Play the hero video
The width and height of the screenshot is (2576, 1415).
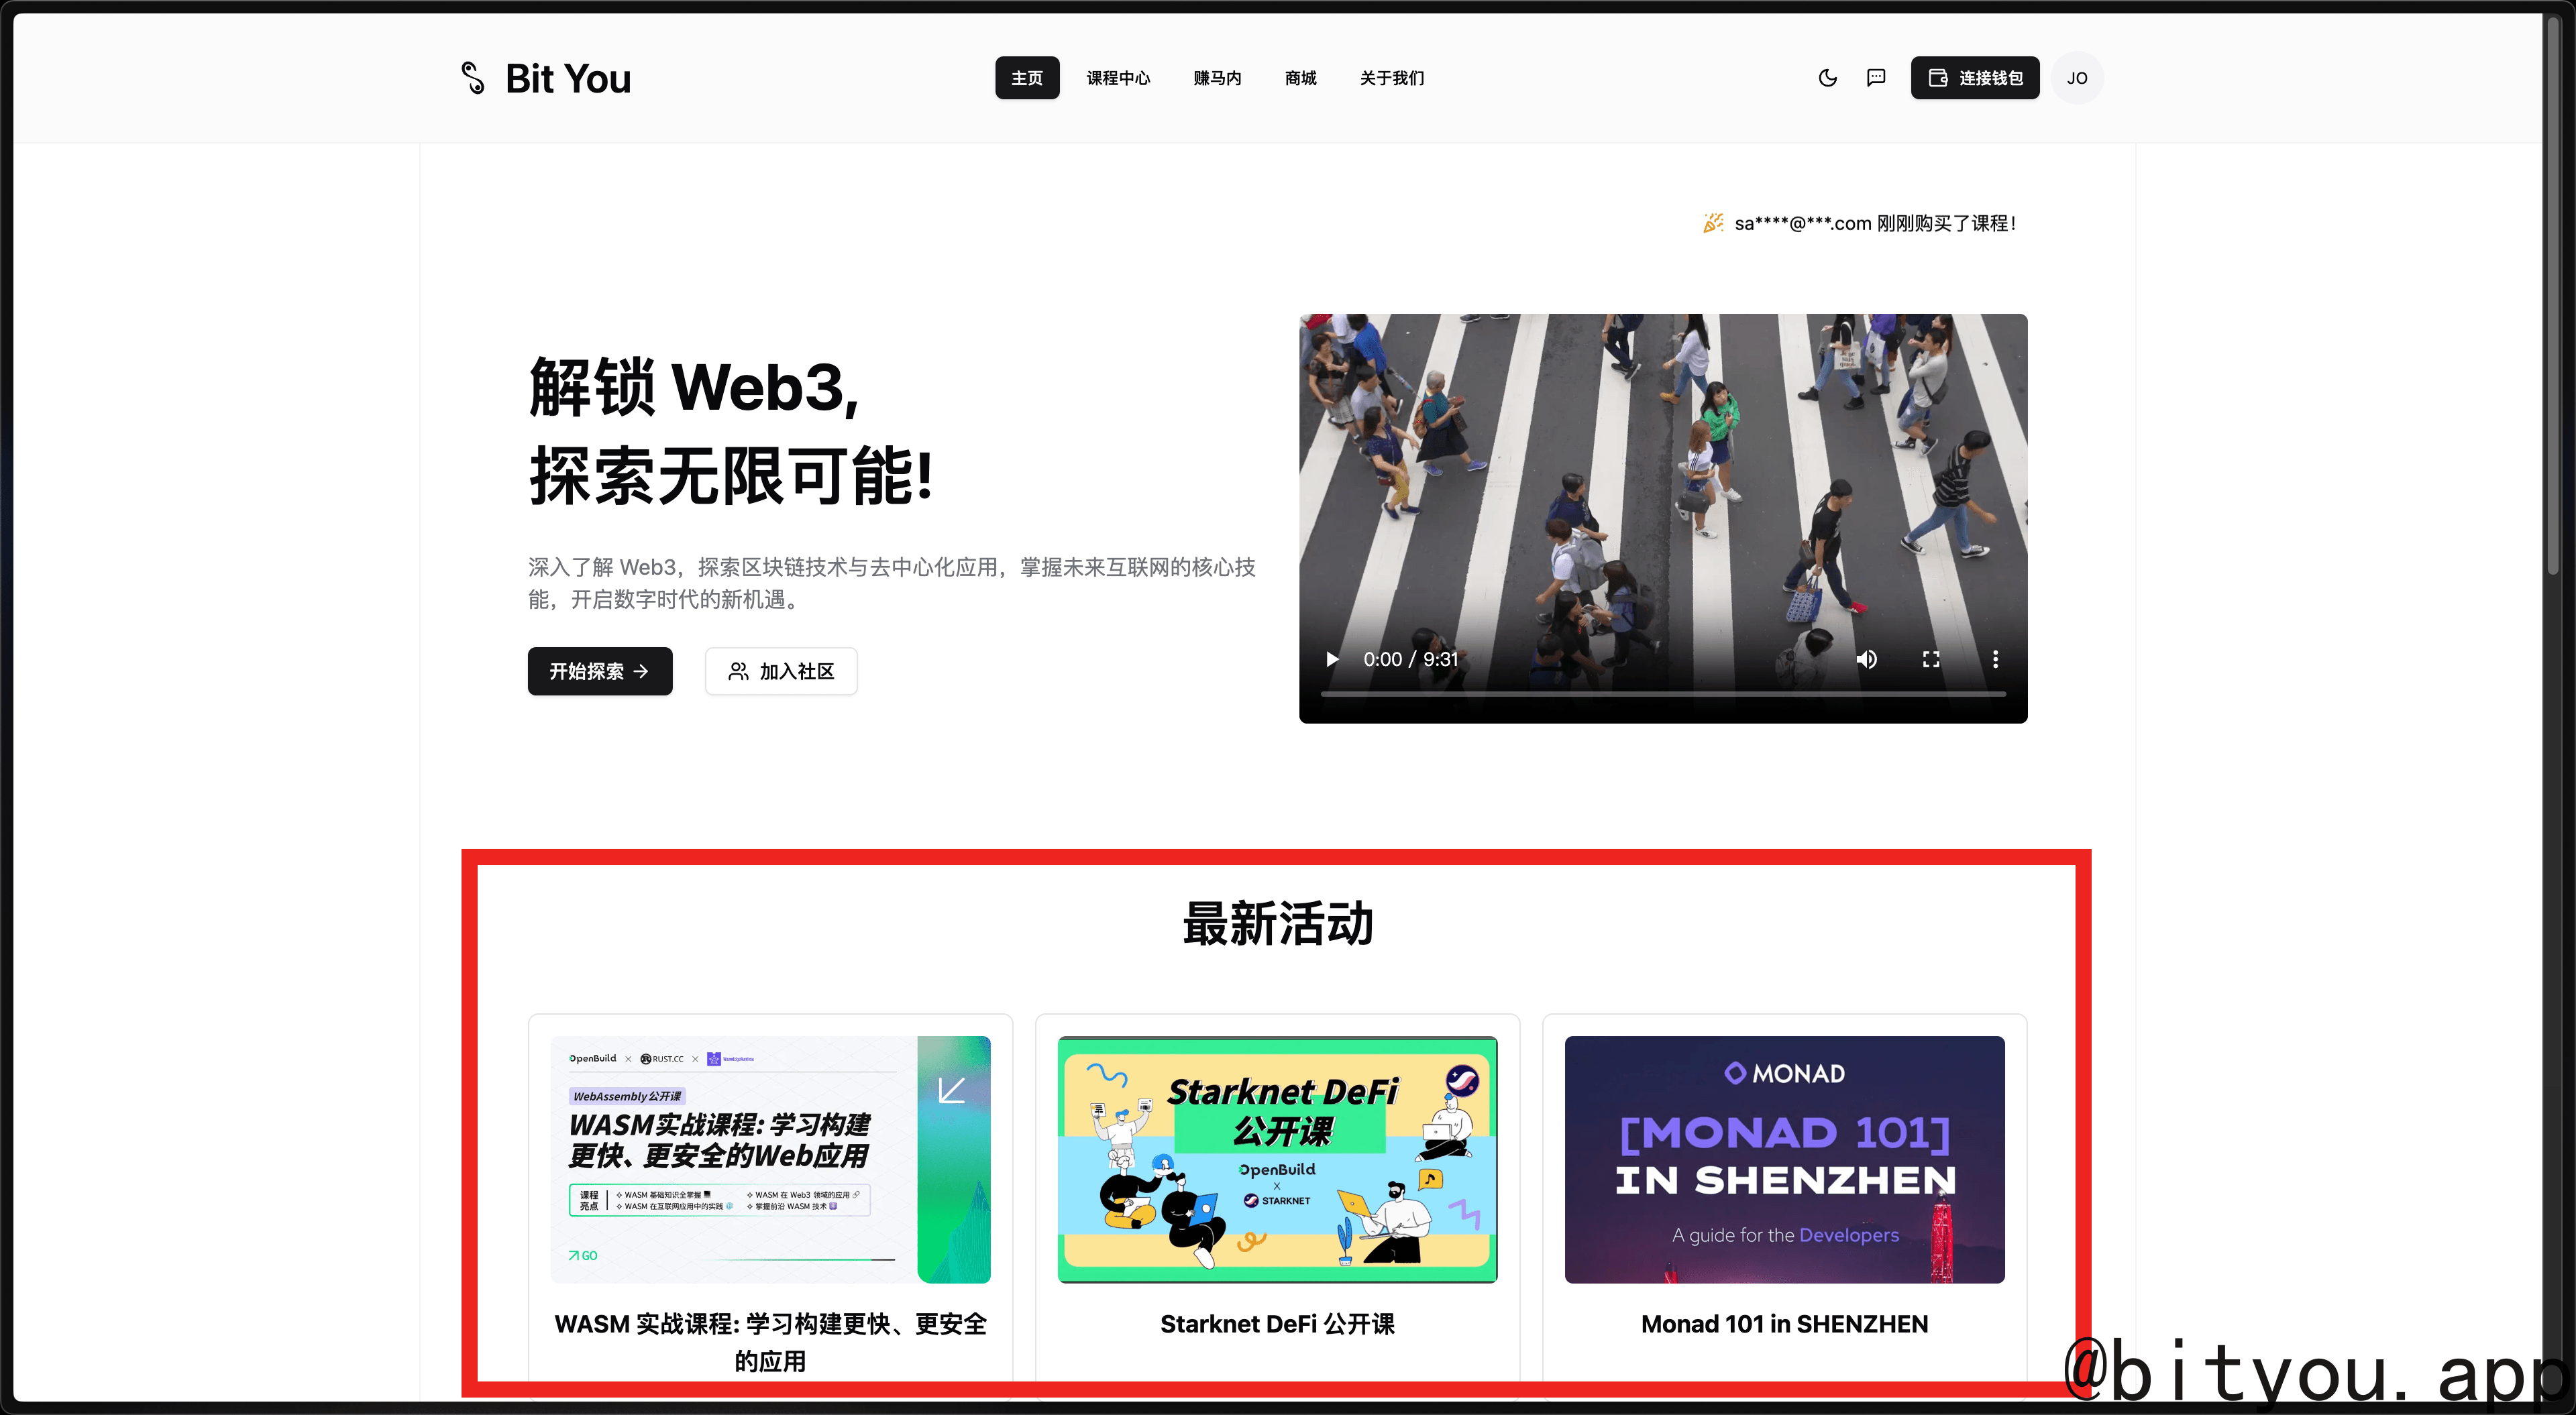tap(1332, 659)
